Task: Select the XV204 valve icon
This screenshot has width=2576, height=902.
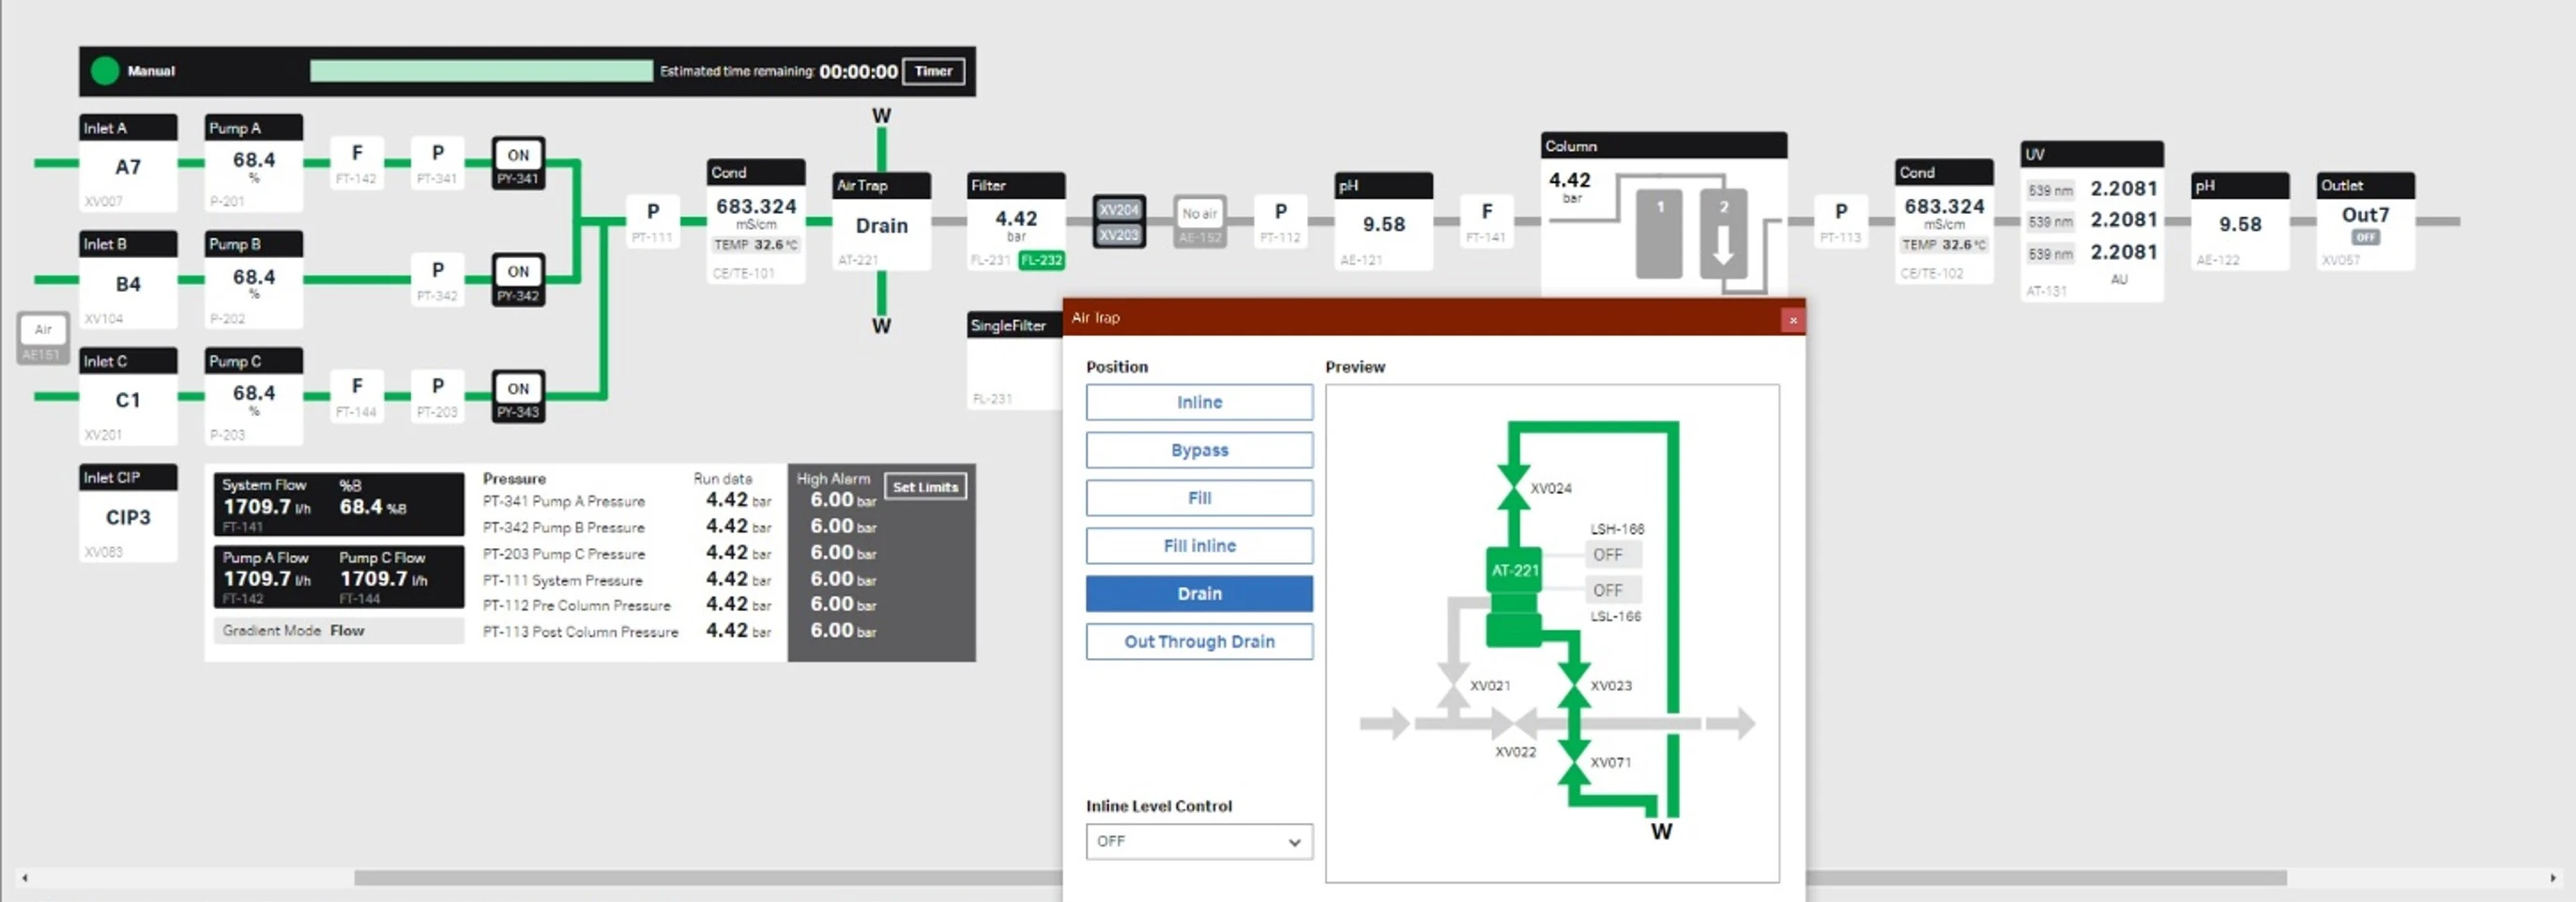Action: click(x=1118, y=211)
